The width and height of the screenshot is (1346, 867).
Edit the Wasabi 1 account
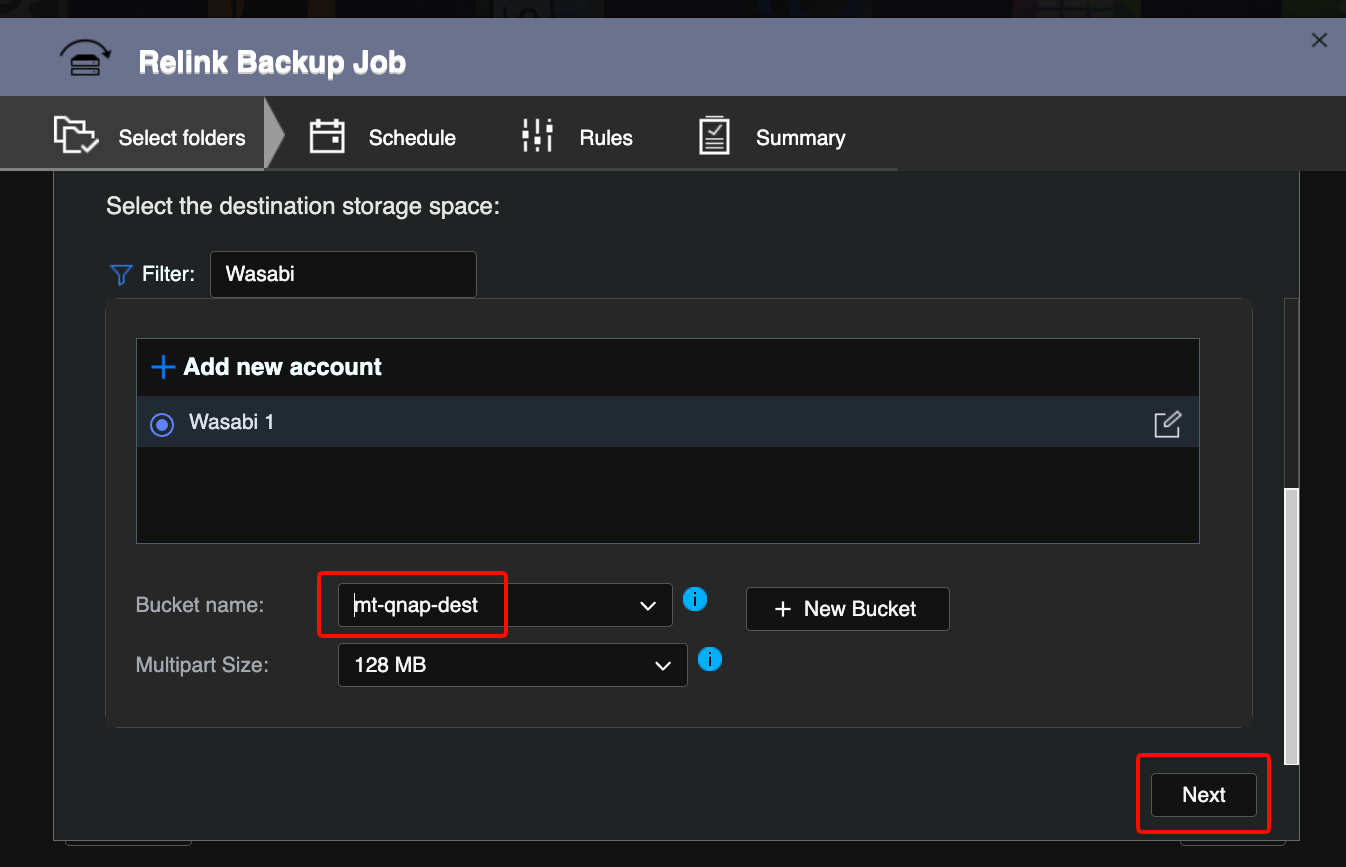1167,424
